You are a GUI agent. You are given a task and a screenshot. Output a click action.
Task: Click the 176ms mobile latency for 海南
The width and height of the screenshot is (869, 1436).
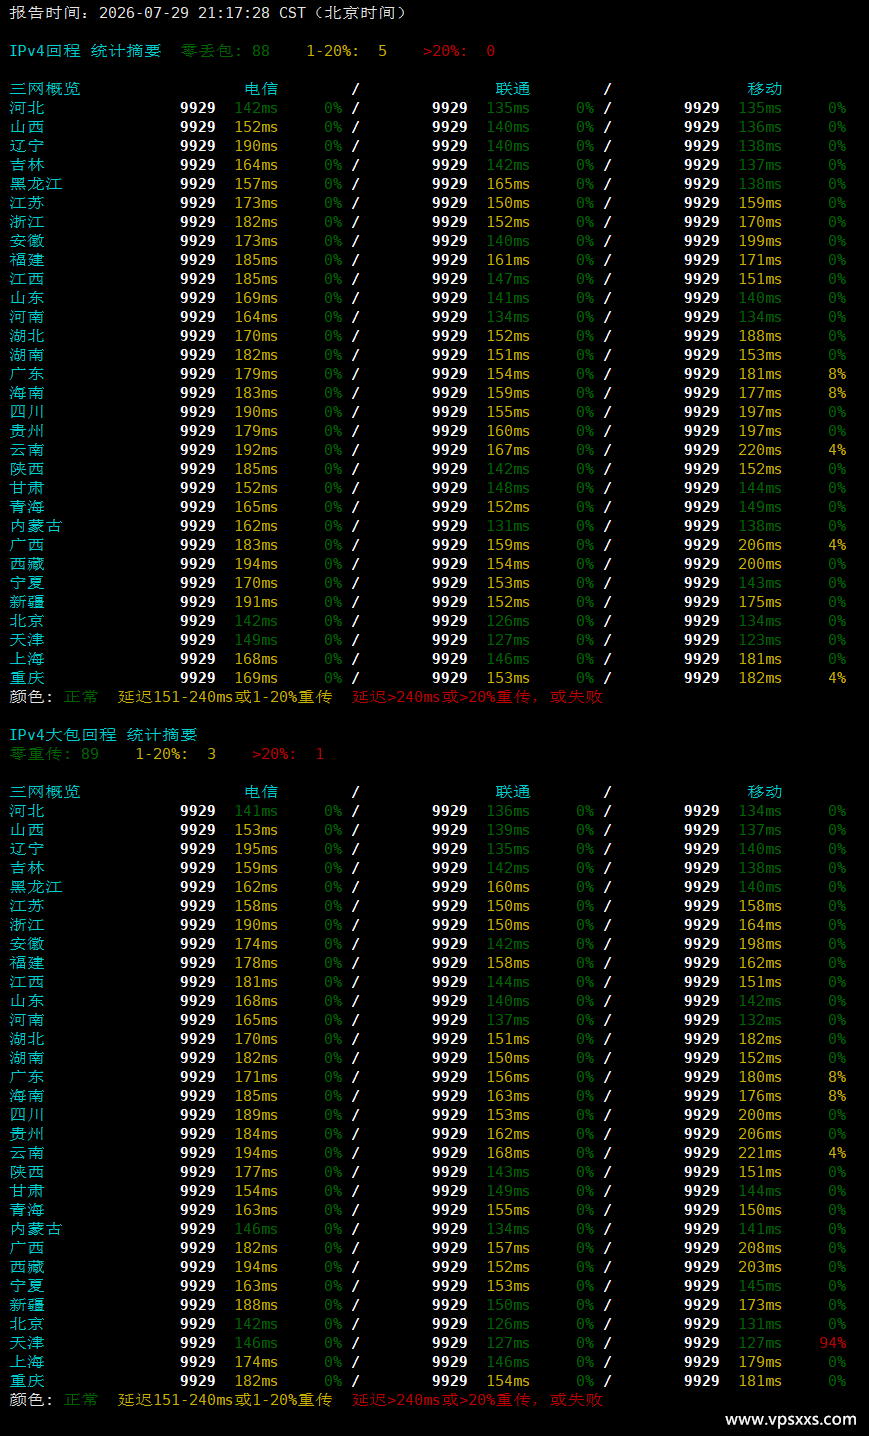760,1096
